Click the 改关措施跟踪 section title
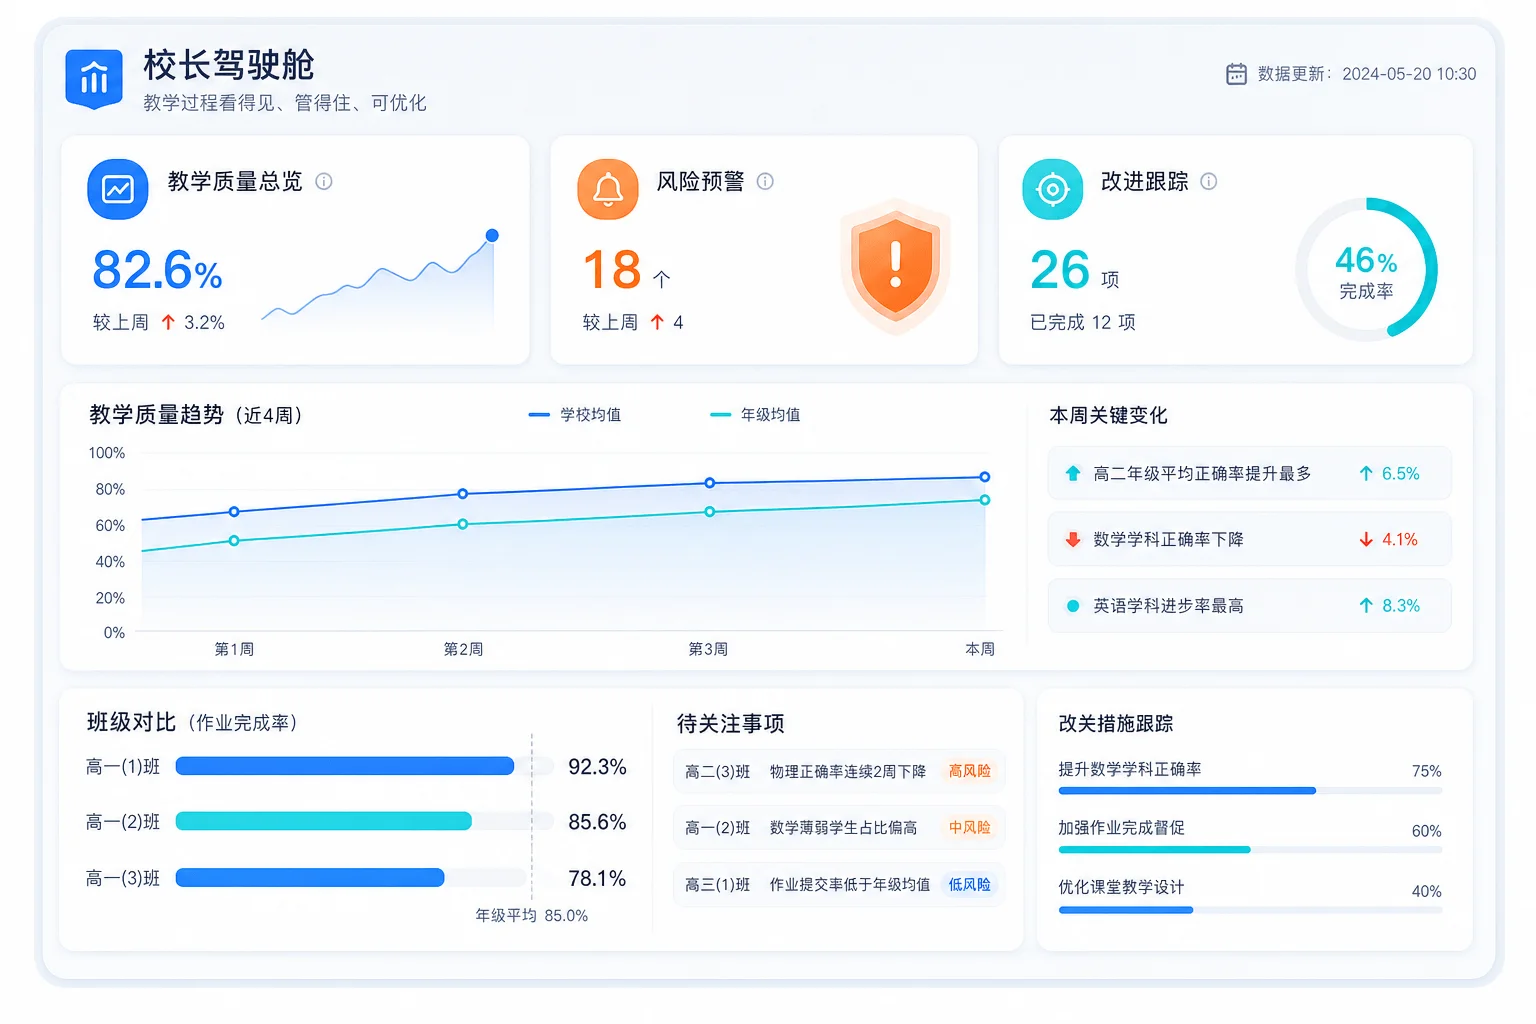Viewport: 1536px width, 1024px height. click(x=1116, y=723)
